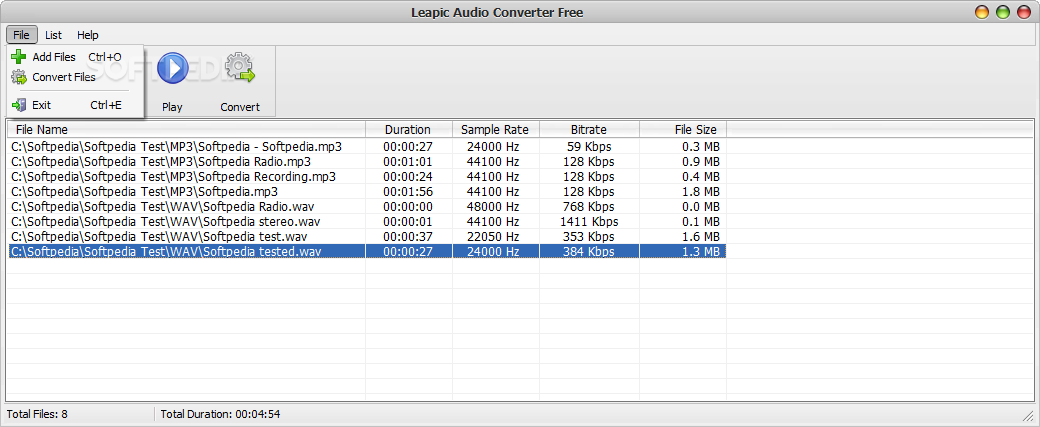Select the MP3\Softpedia.mp3 file row
Viewport: 1040px width, 427px height.
[367, 192]
